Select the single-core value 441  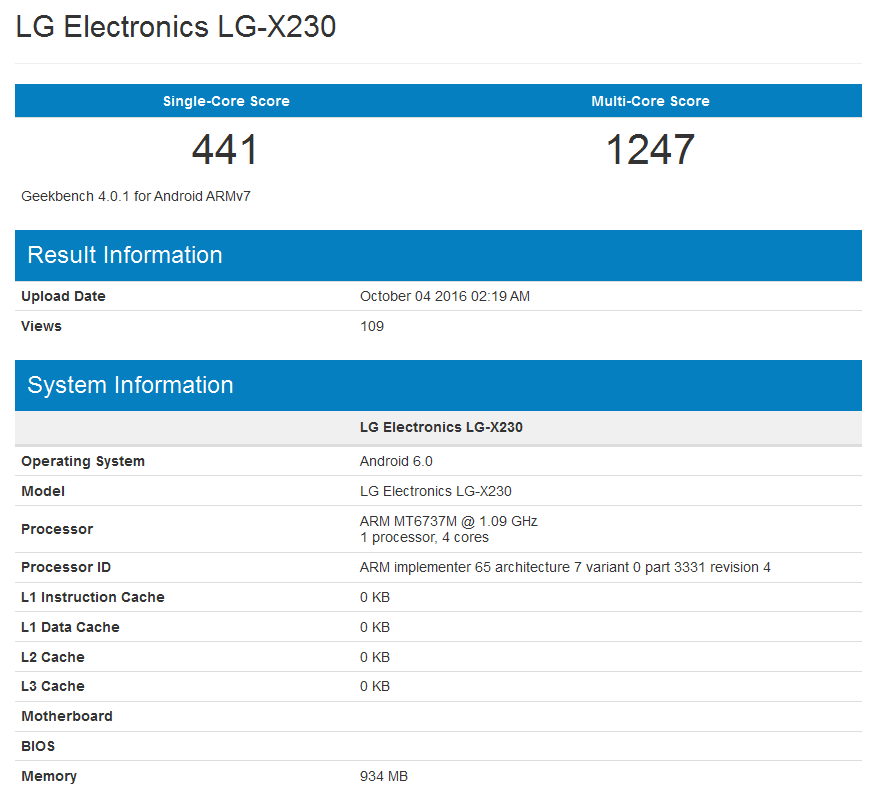[225, 150]
